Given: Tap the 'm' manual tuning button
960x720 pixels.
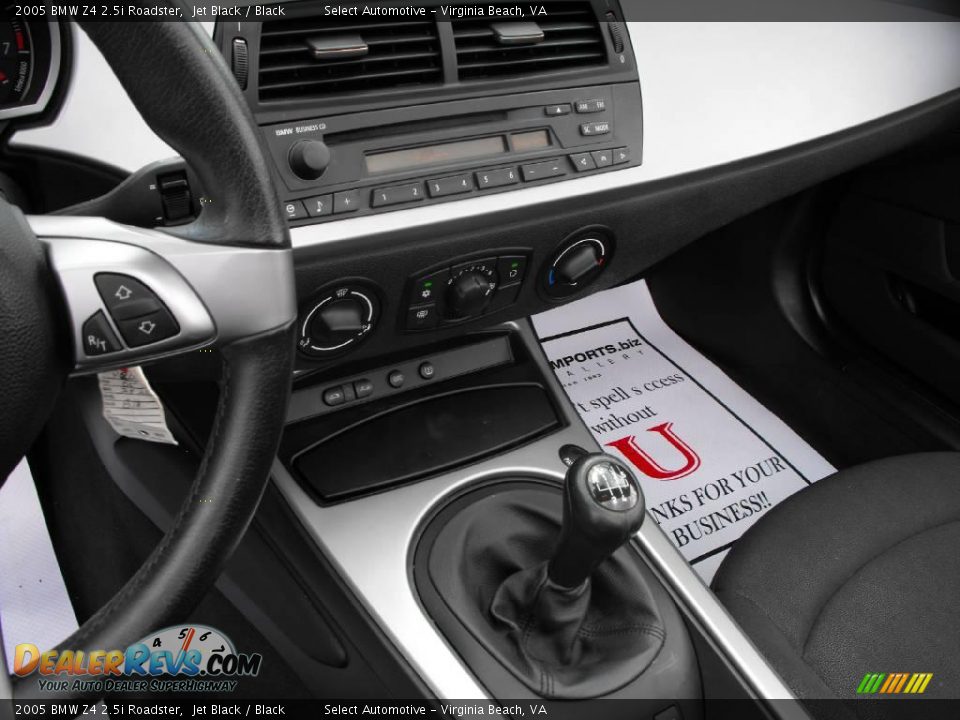Looking at the screenshot, I should [603, 159].
